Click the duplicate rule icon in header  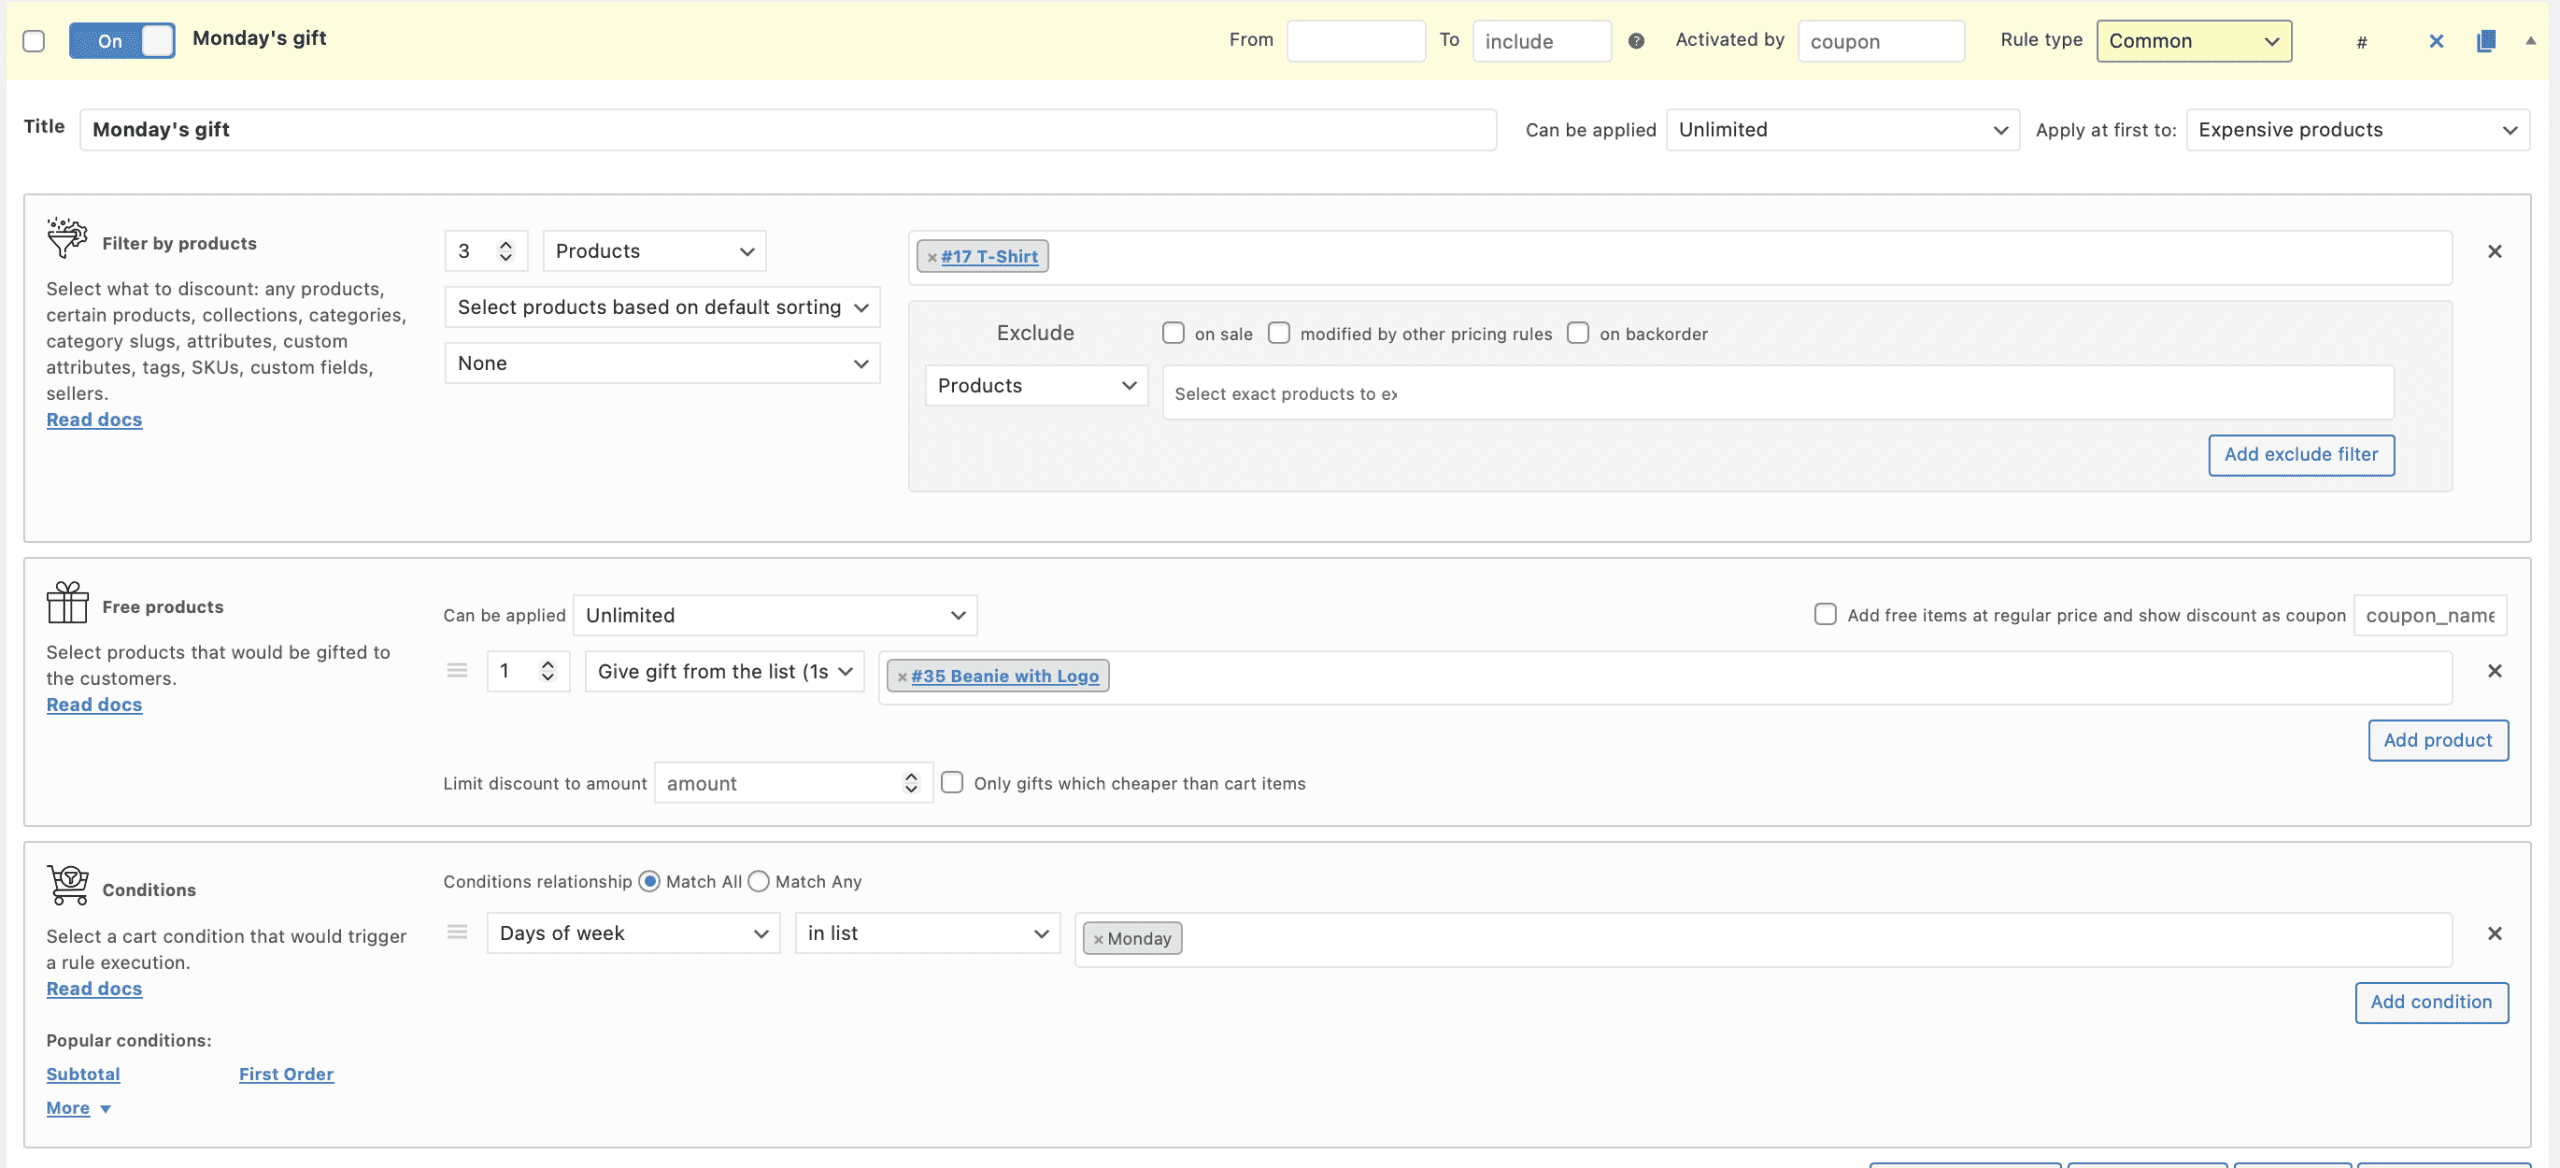[x=2486, y=41]
